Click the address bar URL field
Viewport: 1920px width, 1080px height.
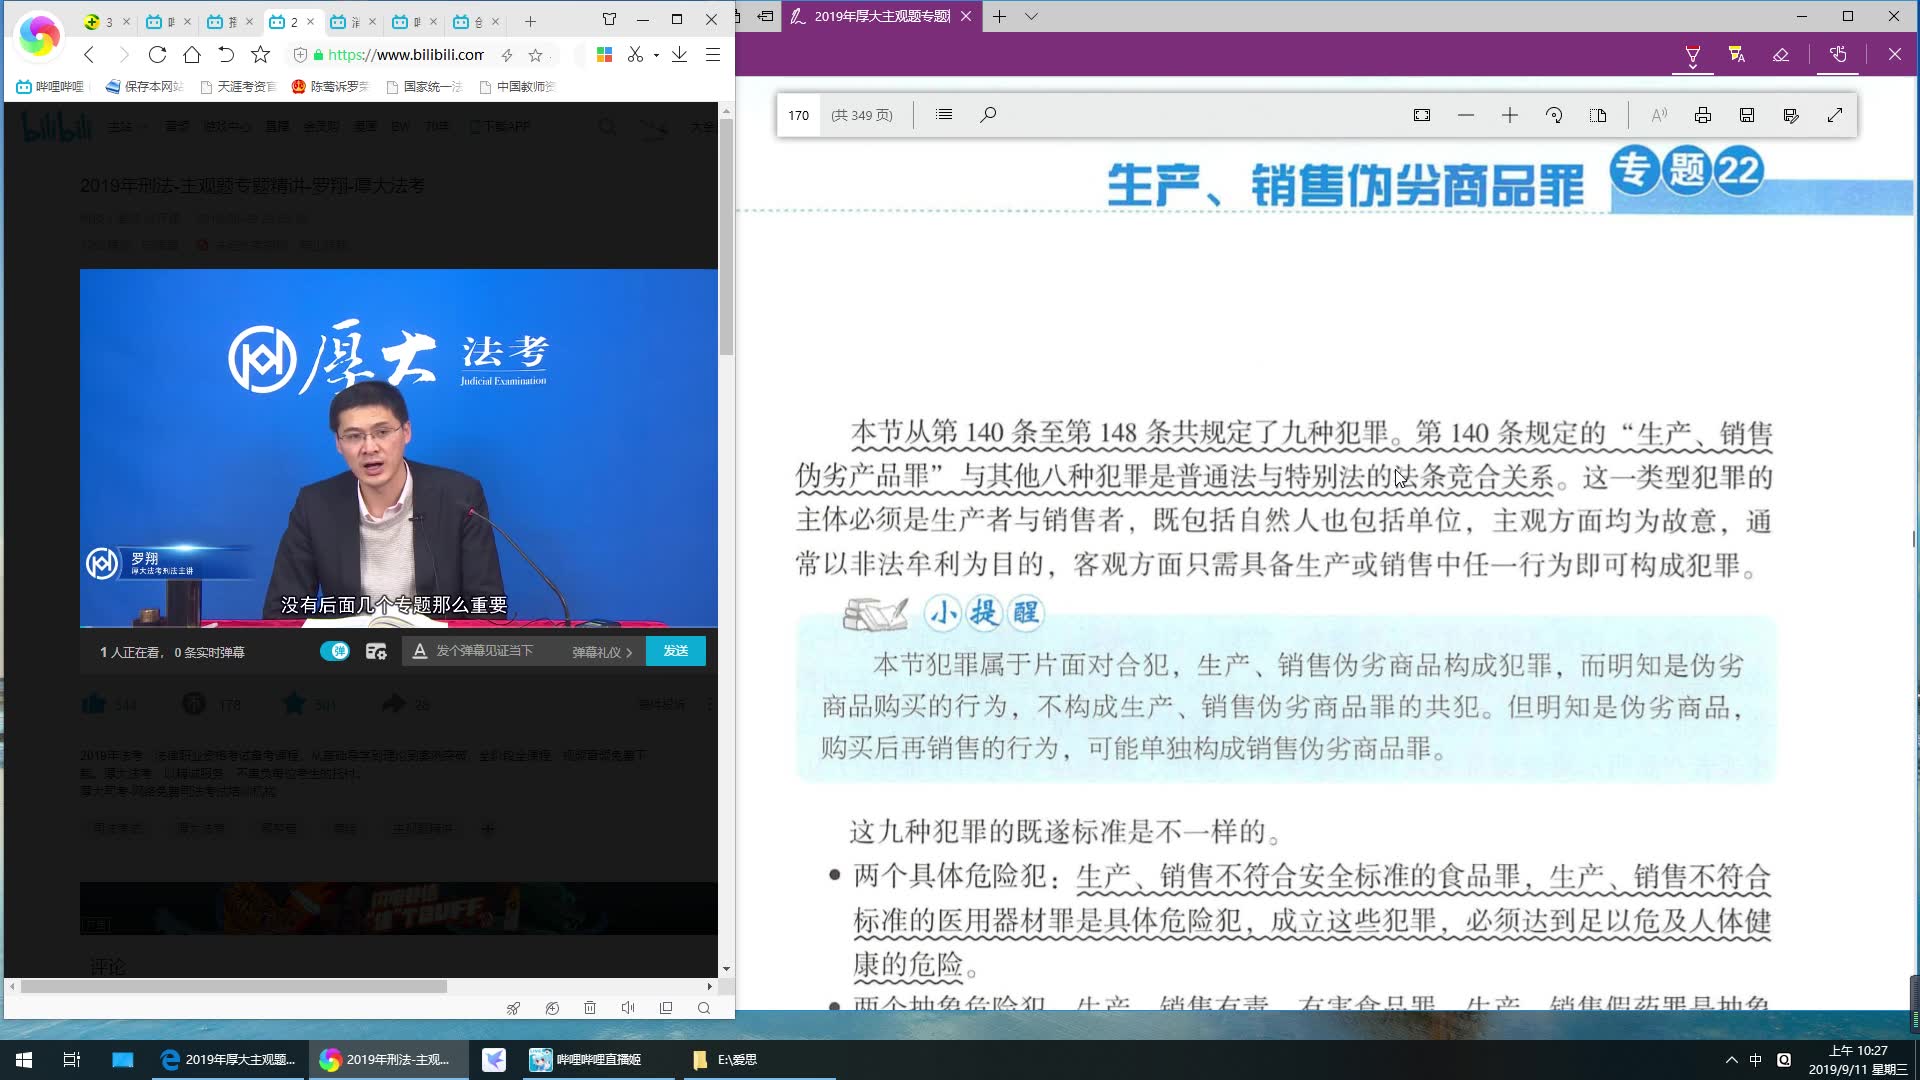pyautogui.click(x=405, y=55)
